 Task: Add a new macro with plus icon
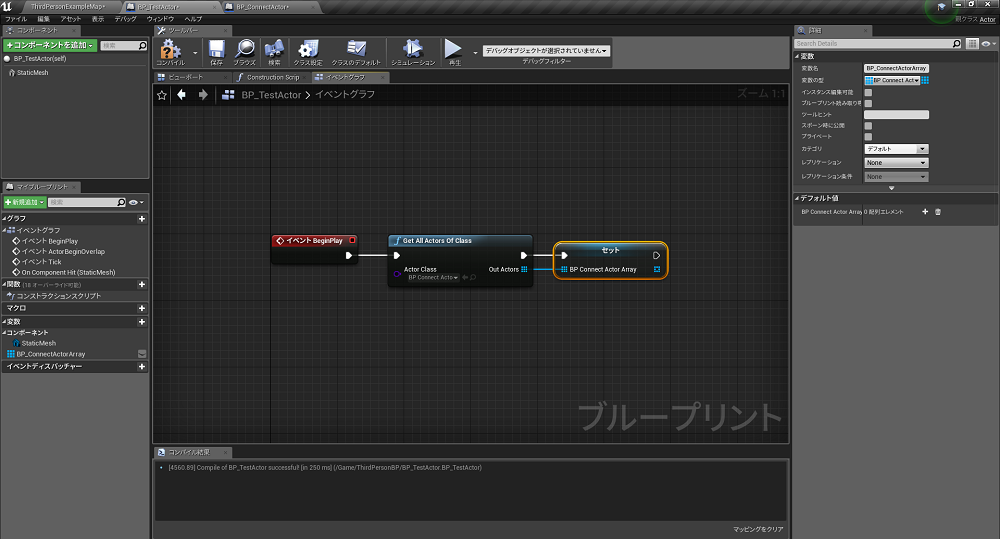(142, 308)
